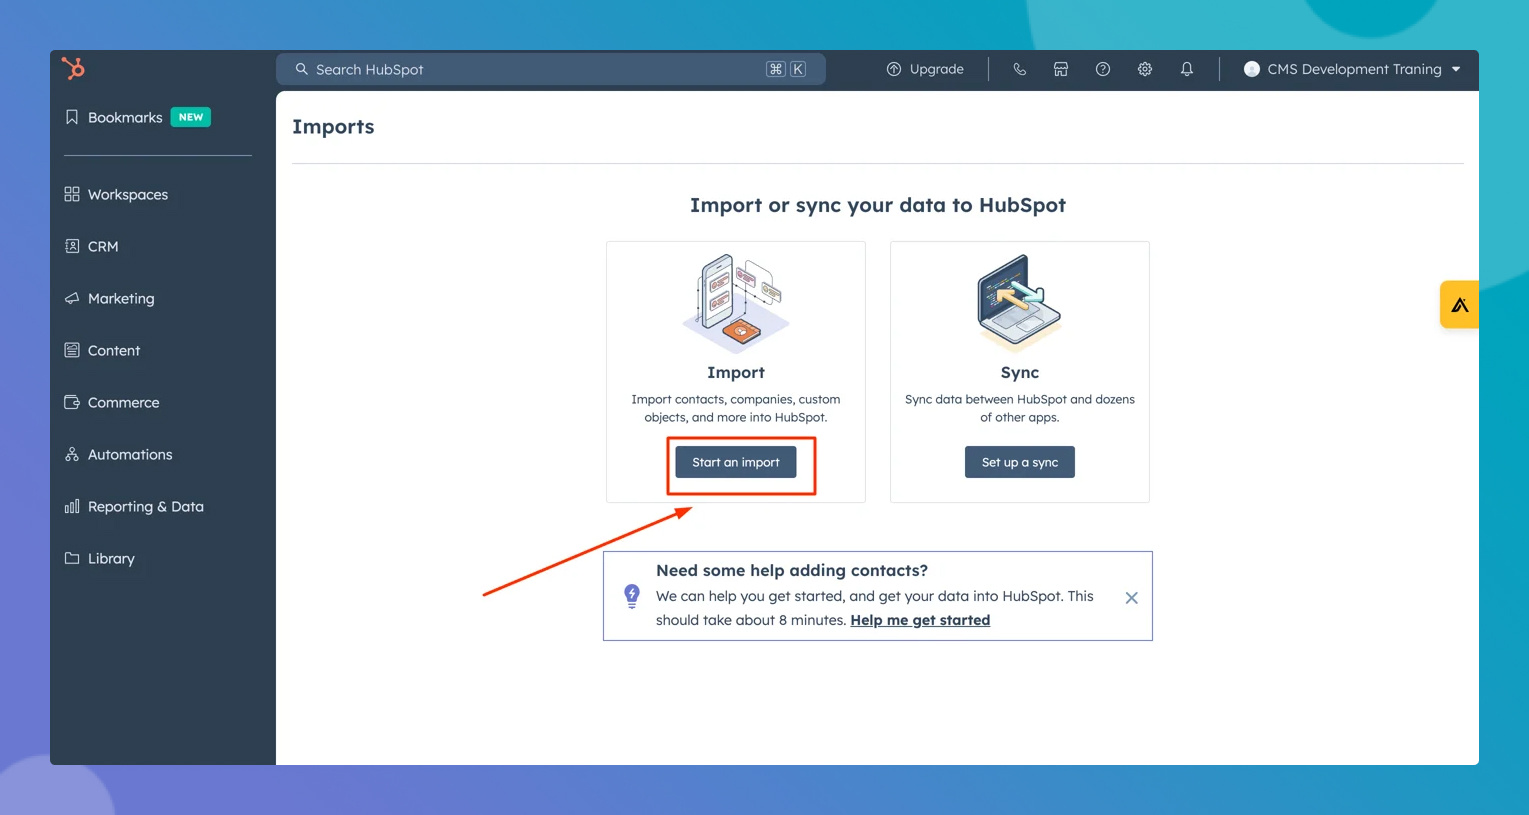The height and width of the screenshot is (815, 1529).
Task: Open the marketplace storefront icon
Action: [x=1061, y=69]
